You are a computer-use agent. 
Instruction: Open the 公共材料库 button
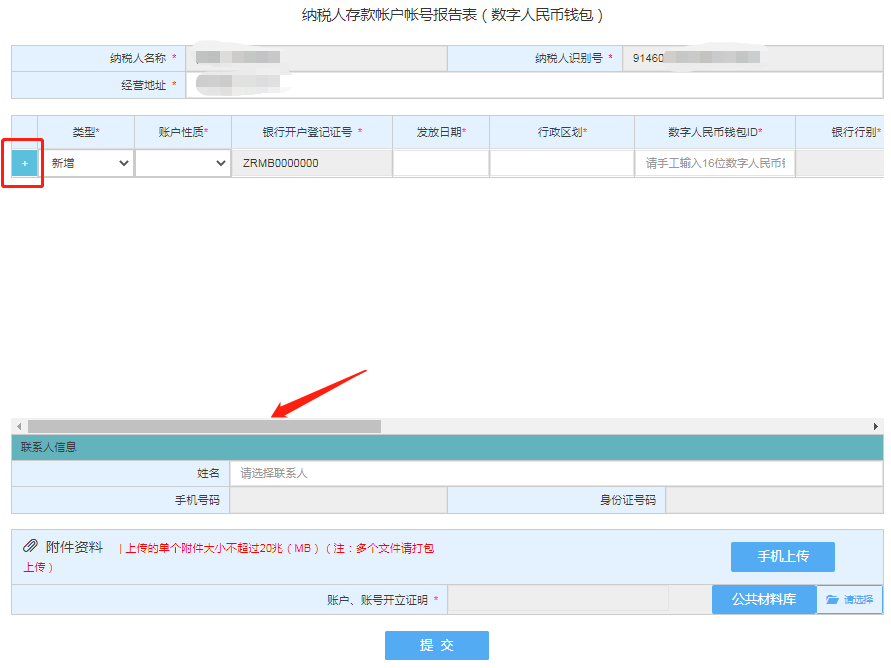[x=764, y=599]
